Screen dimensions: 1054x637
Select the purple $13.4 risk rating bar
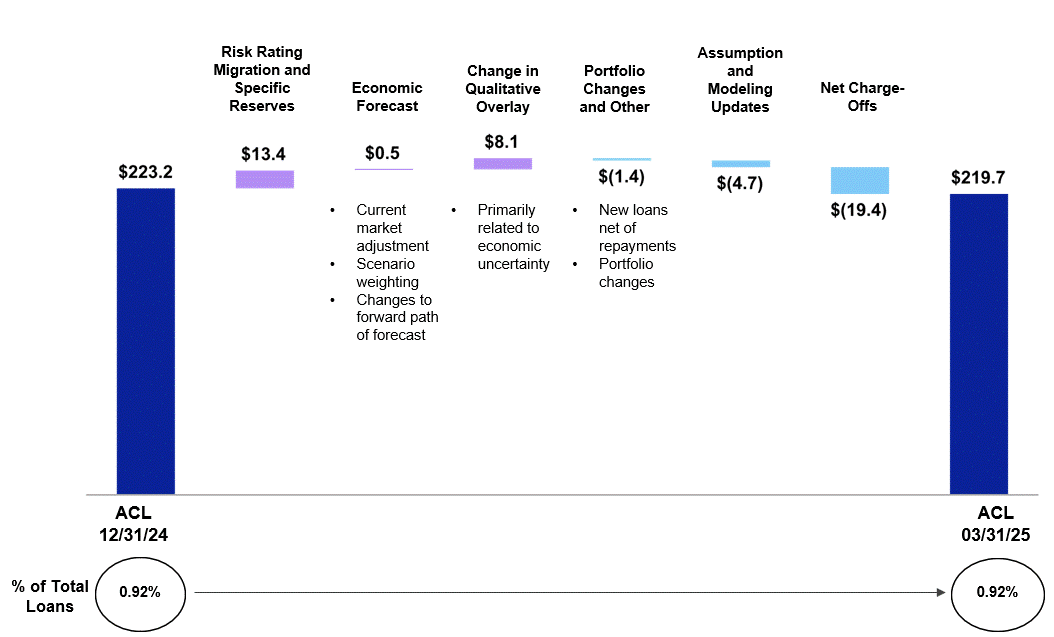pos(265,179)
